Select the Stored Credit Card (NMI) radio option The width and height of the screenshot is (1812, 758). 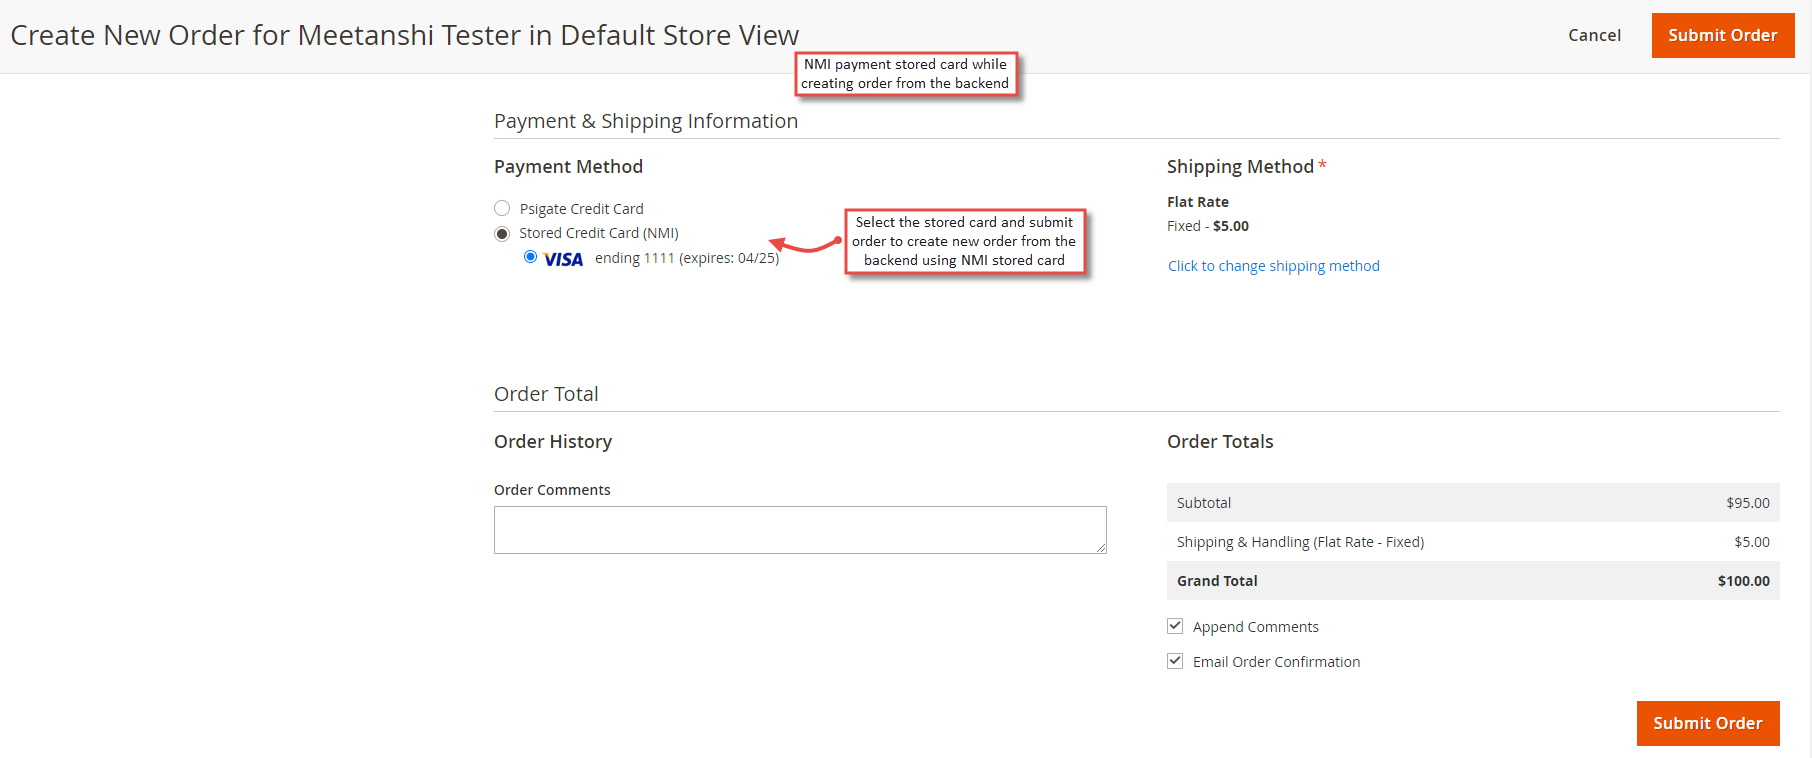pyautogui.click(x=502, y=233)
